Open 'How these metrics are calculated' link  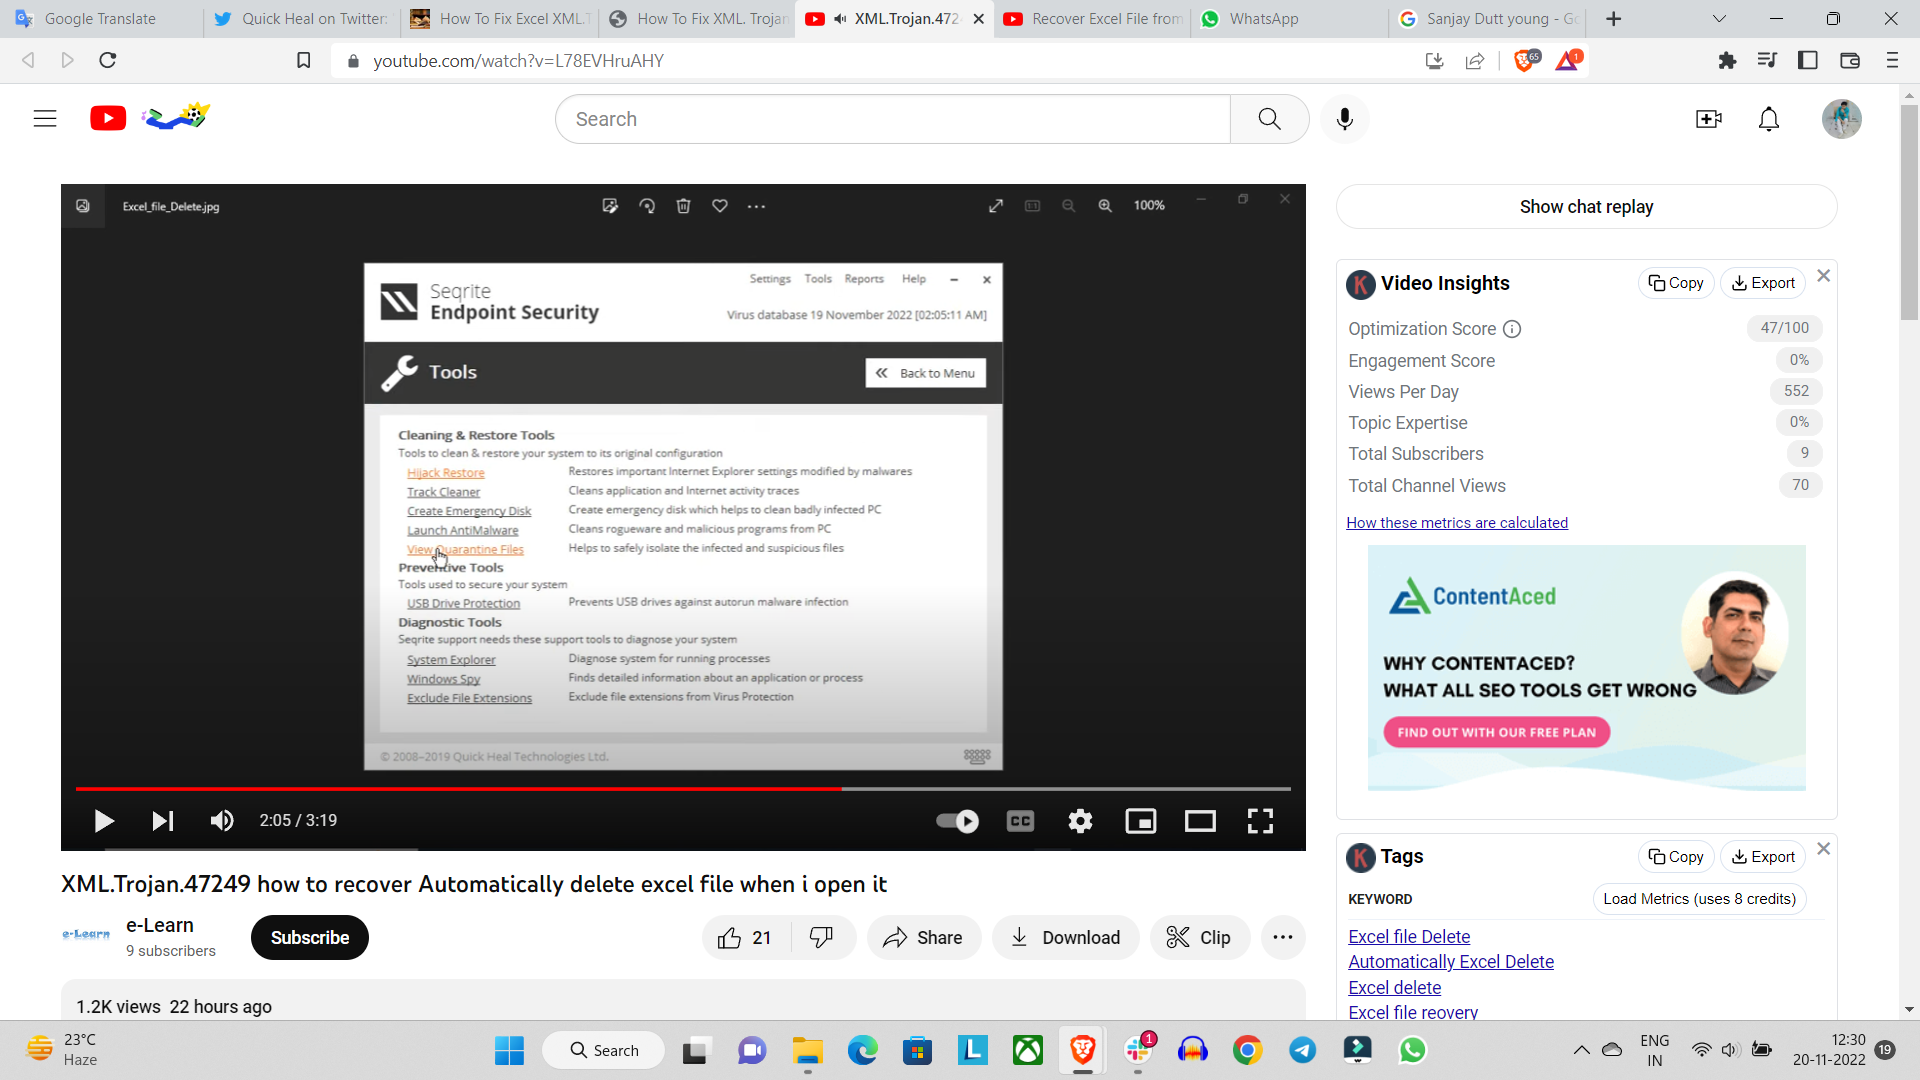1456,523
